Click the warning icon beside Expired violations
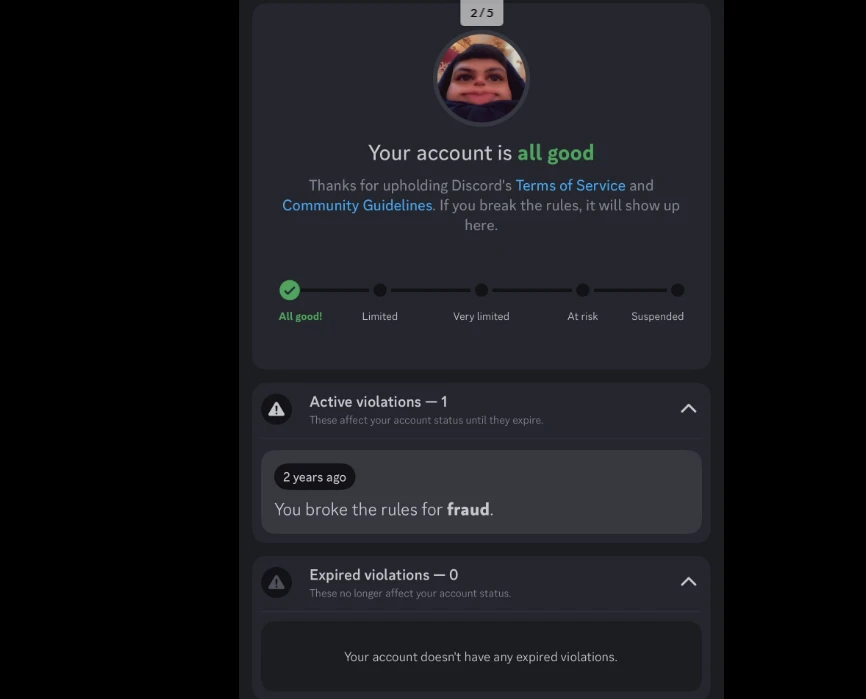 [276, 582]
